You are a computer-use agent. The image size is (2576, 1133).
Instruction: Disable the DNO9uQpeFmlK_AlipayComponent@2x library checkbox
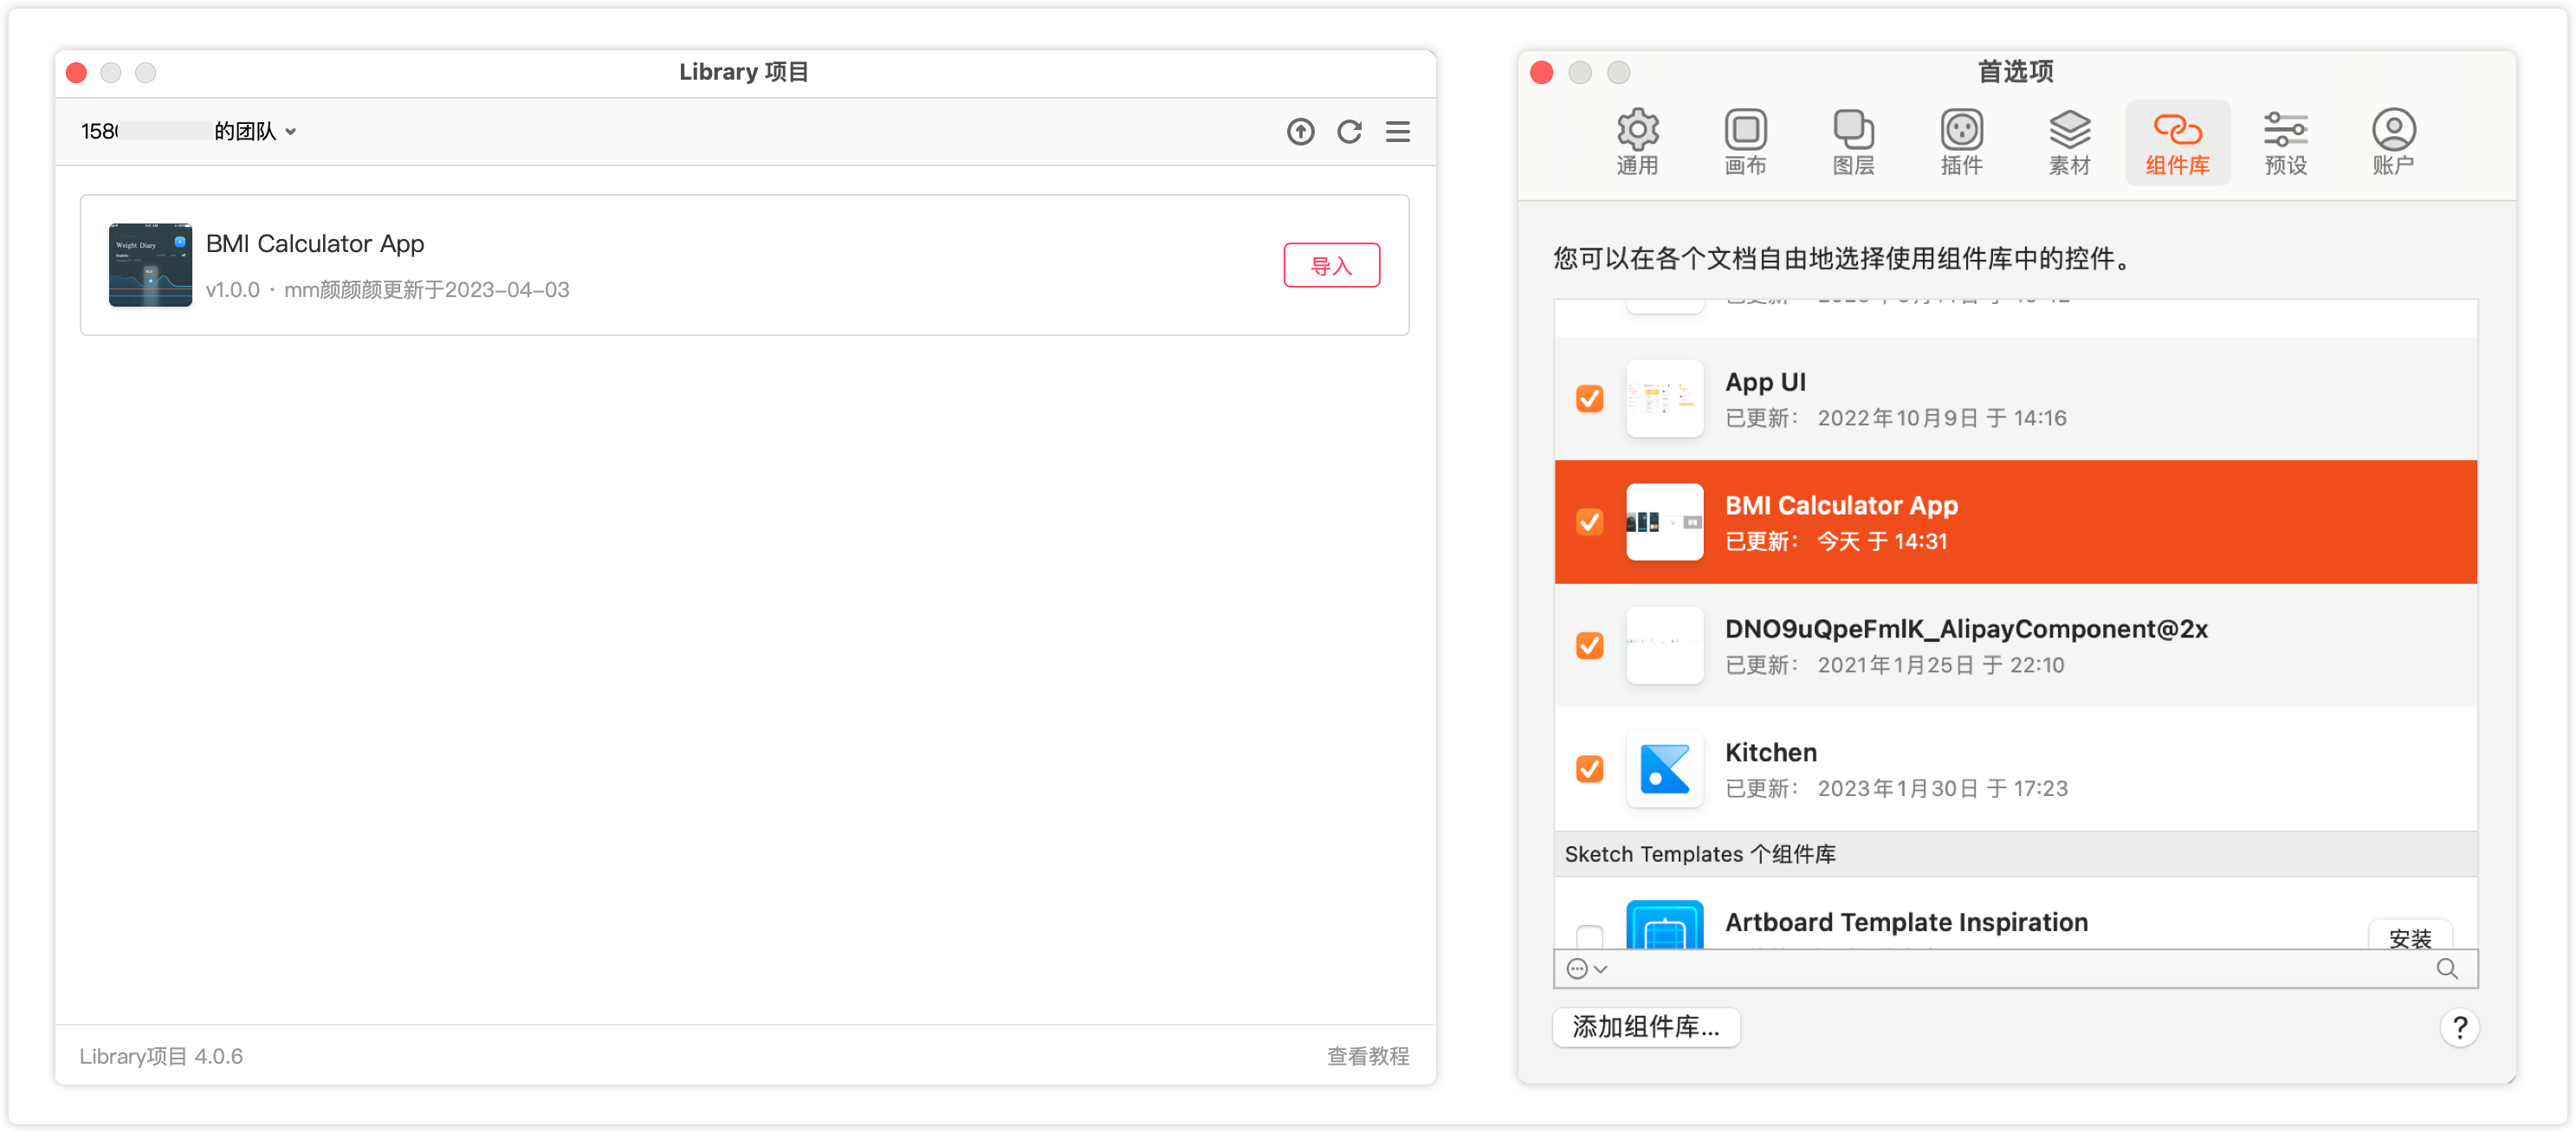pos(1589,645)
